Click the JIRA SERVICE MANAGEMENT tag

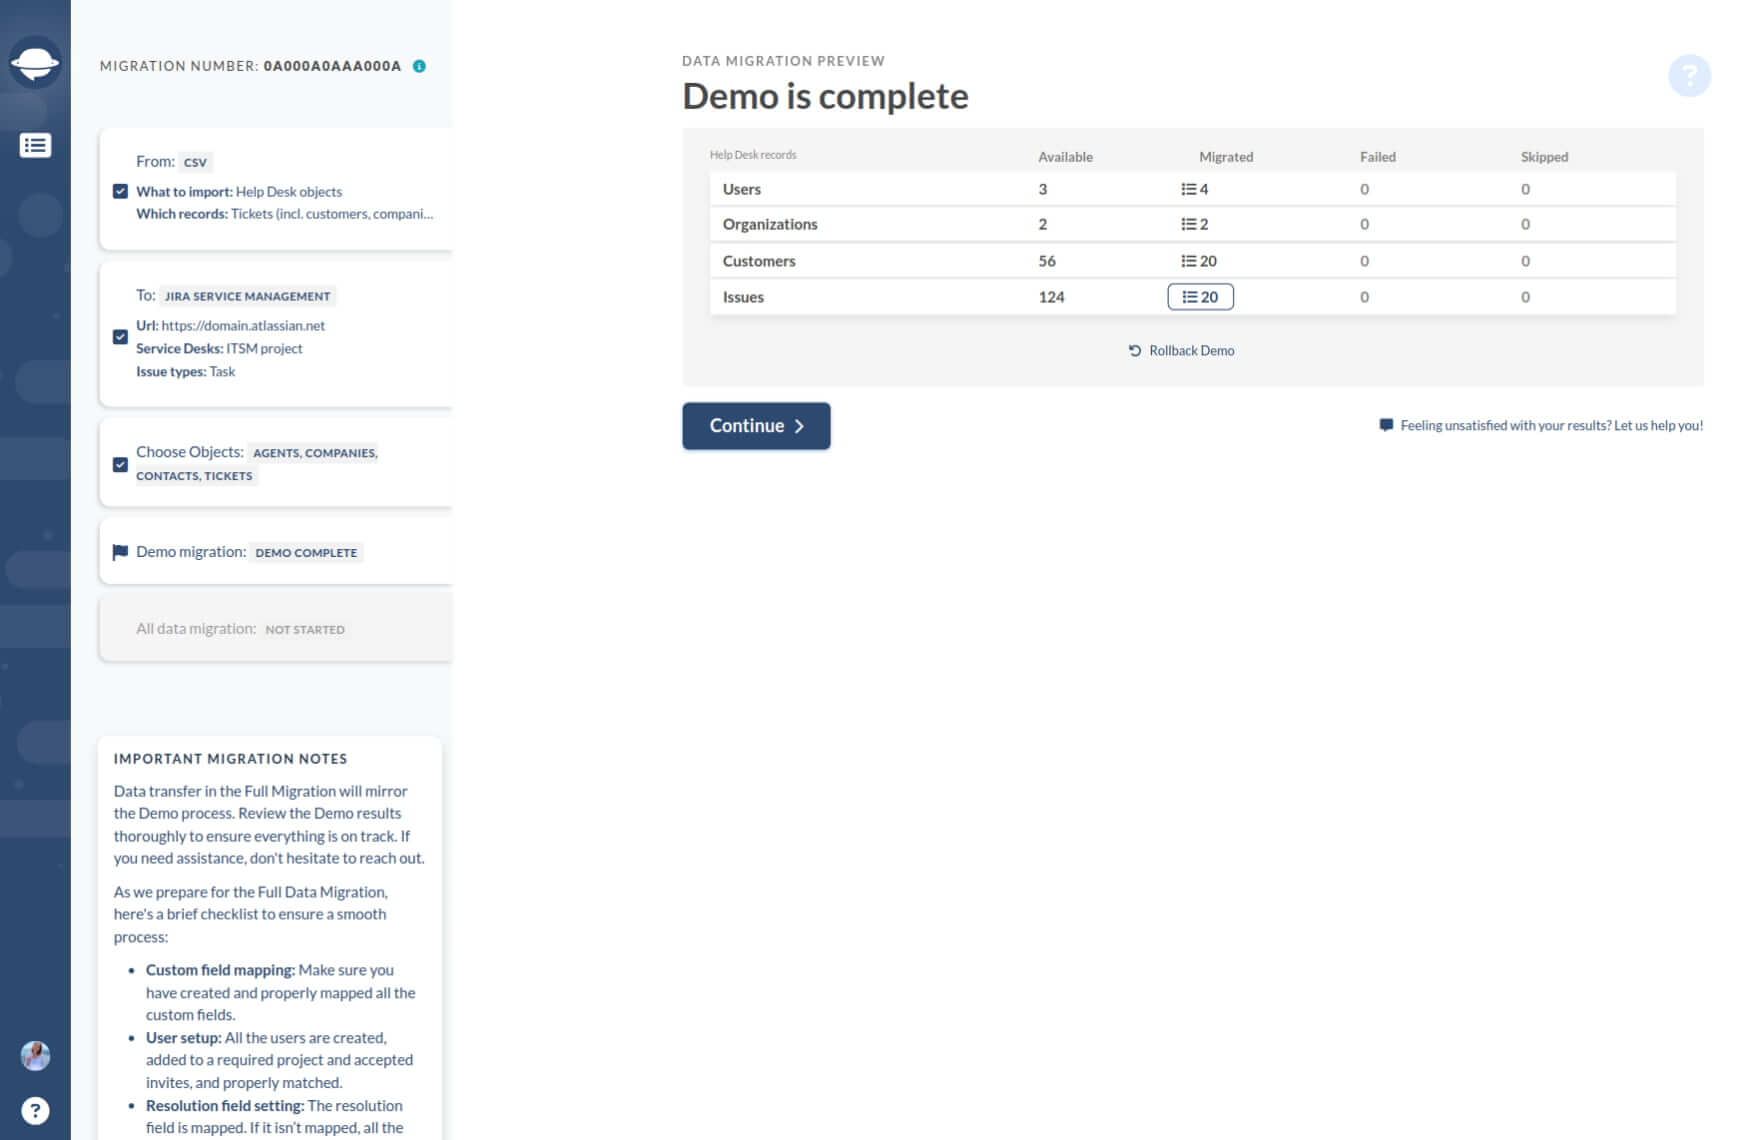[x=247, y=296]
